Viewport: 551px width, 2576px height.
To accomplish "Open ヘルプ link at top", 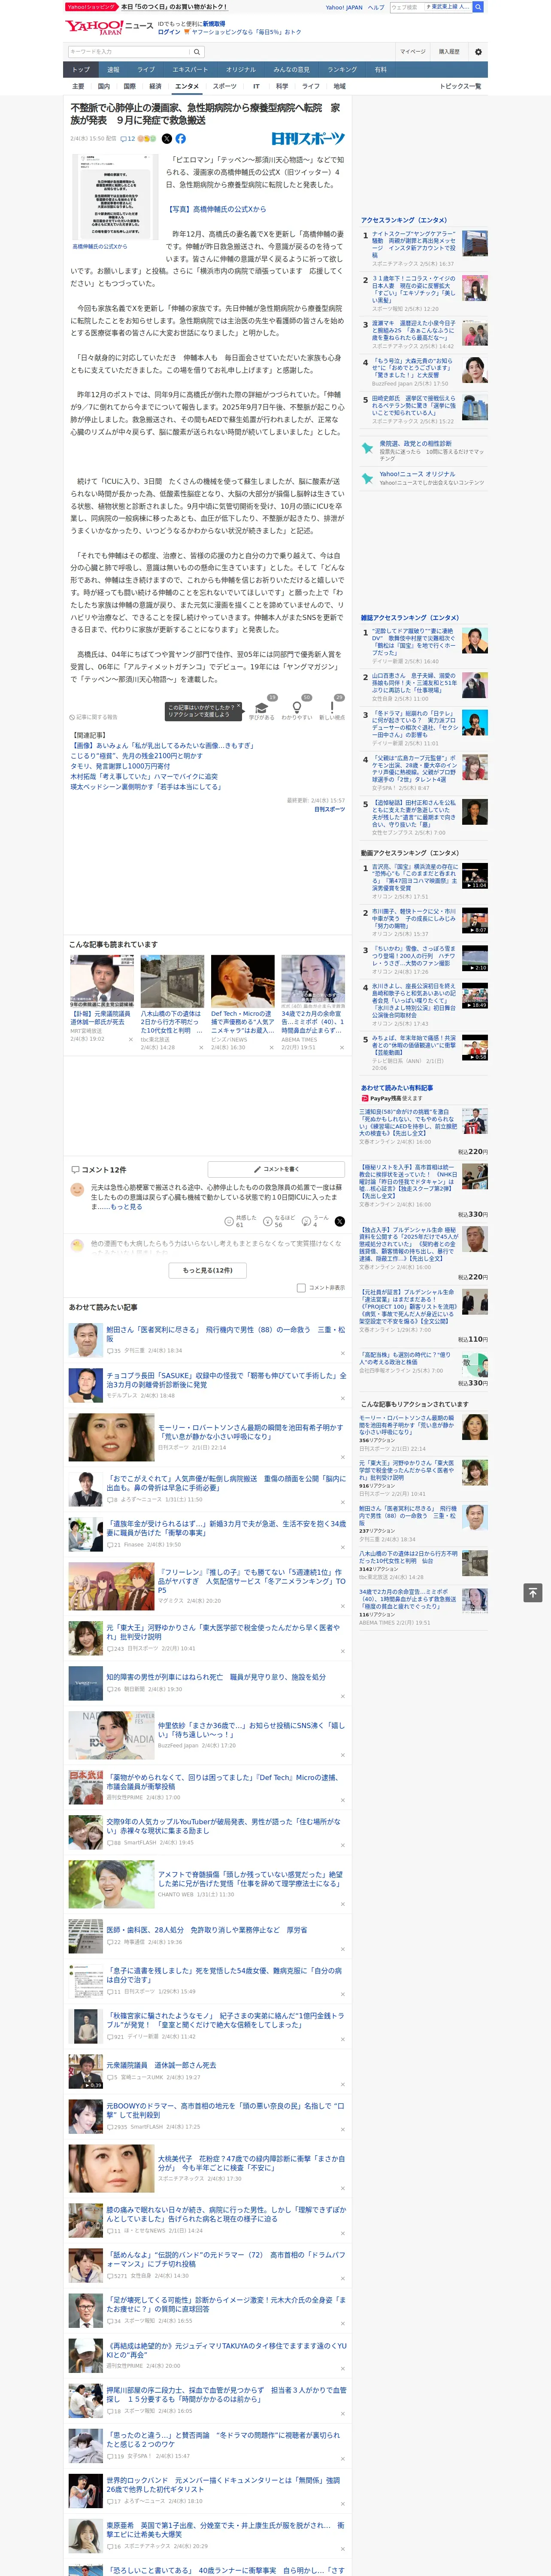I will (x=375, y=7).
